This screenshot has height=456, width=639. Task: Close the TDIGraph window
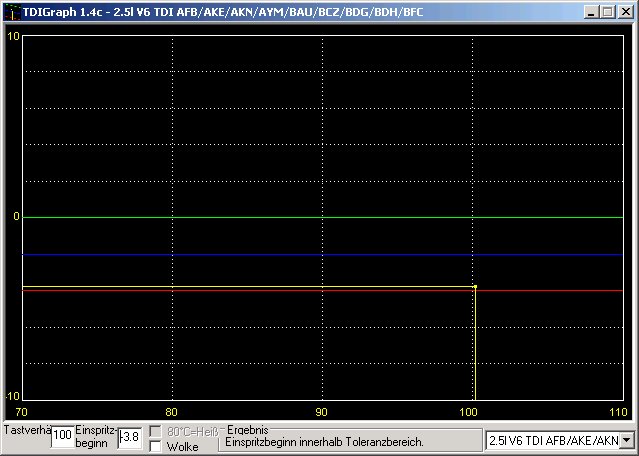coord(625,12)
